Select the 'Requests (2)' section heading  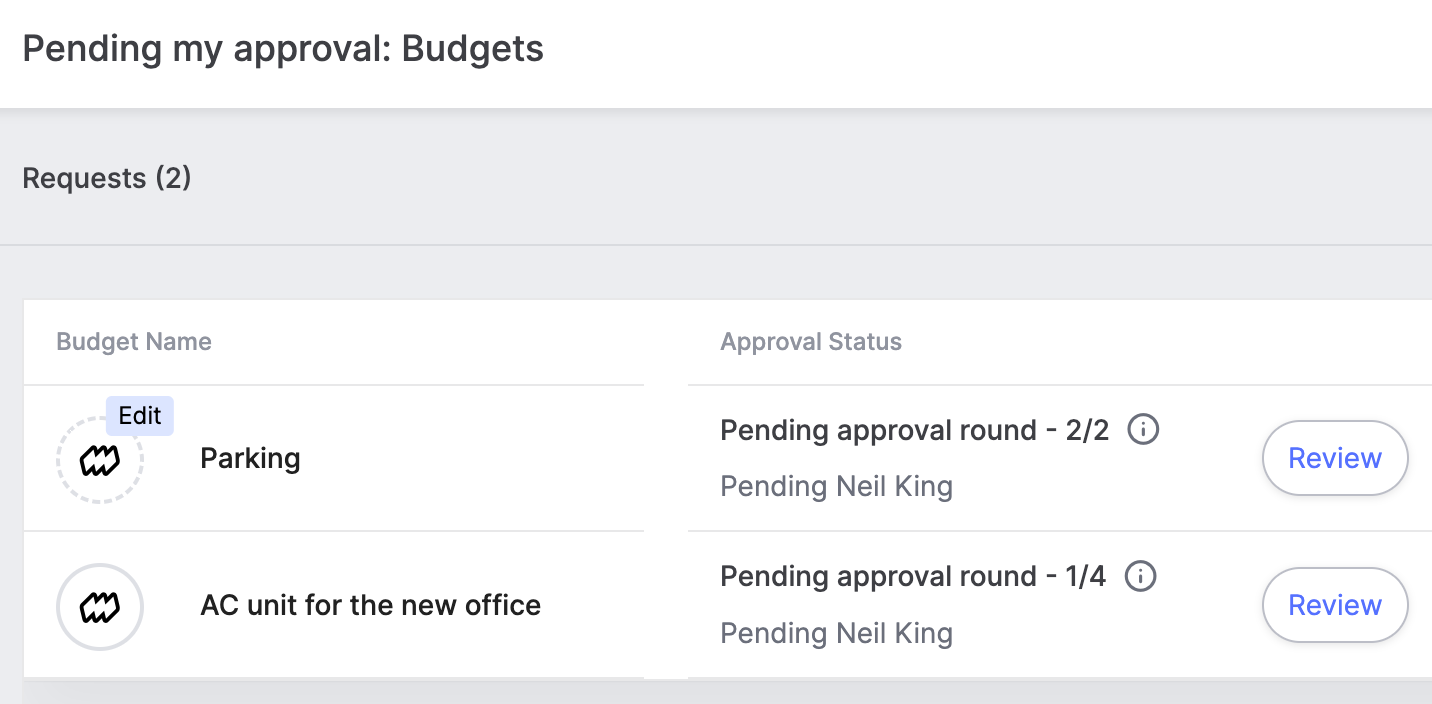click(107, 178)
